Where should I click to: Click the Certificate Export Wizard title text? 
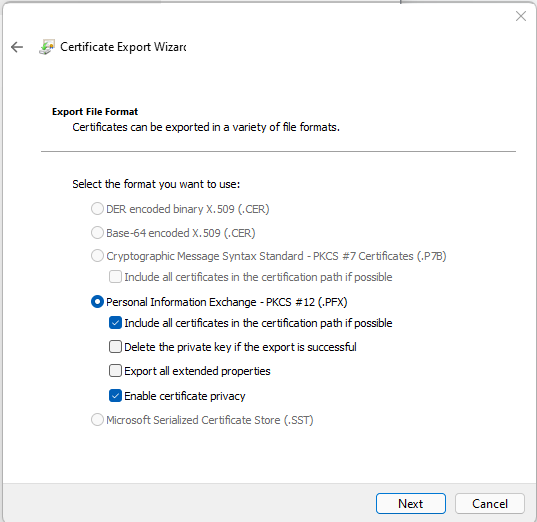pos(123,47)
